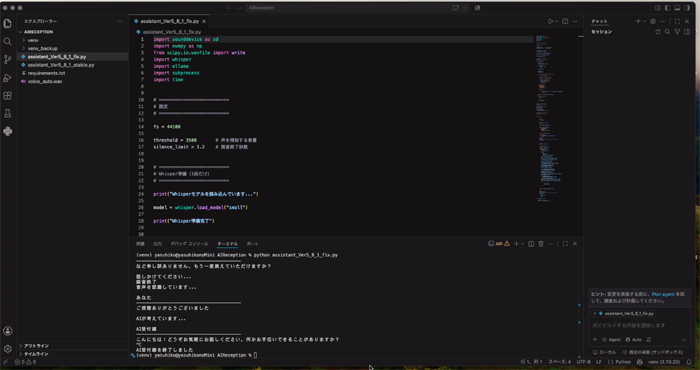Click ローカル target below chat input
The height and width of the screenshot is (370, 700).
pyautogui.click(x=604, y=352)
